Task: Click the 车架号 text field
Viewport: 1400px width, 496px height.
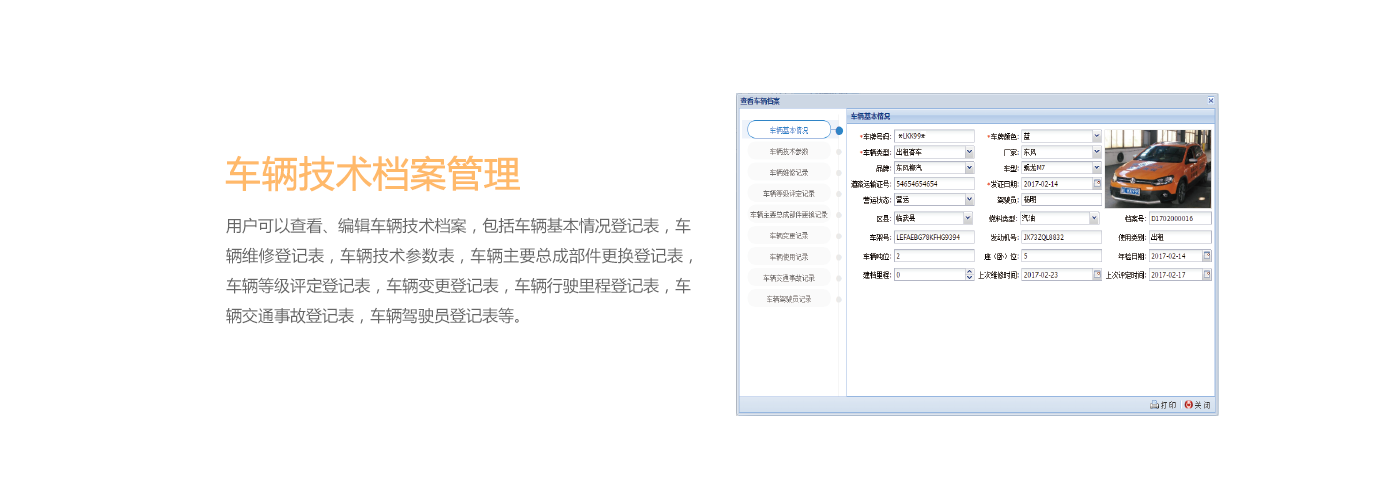Action: point(933,238)
